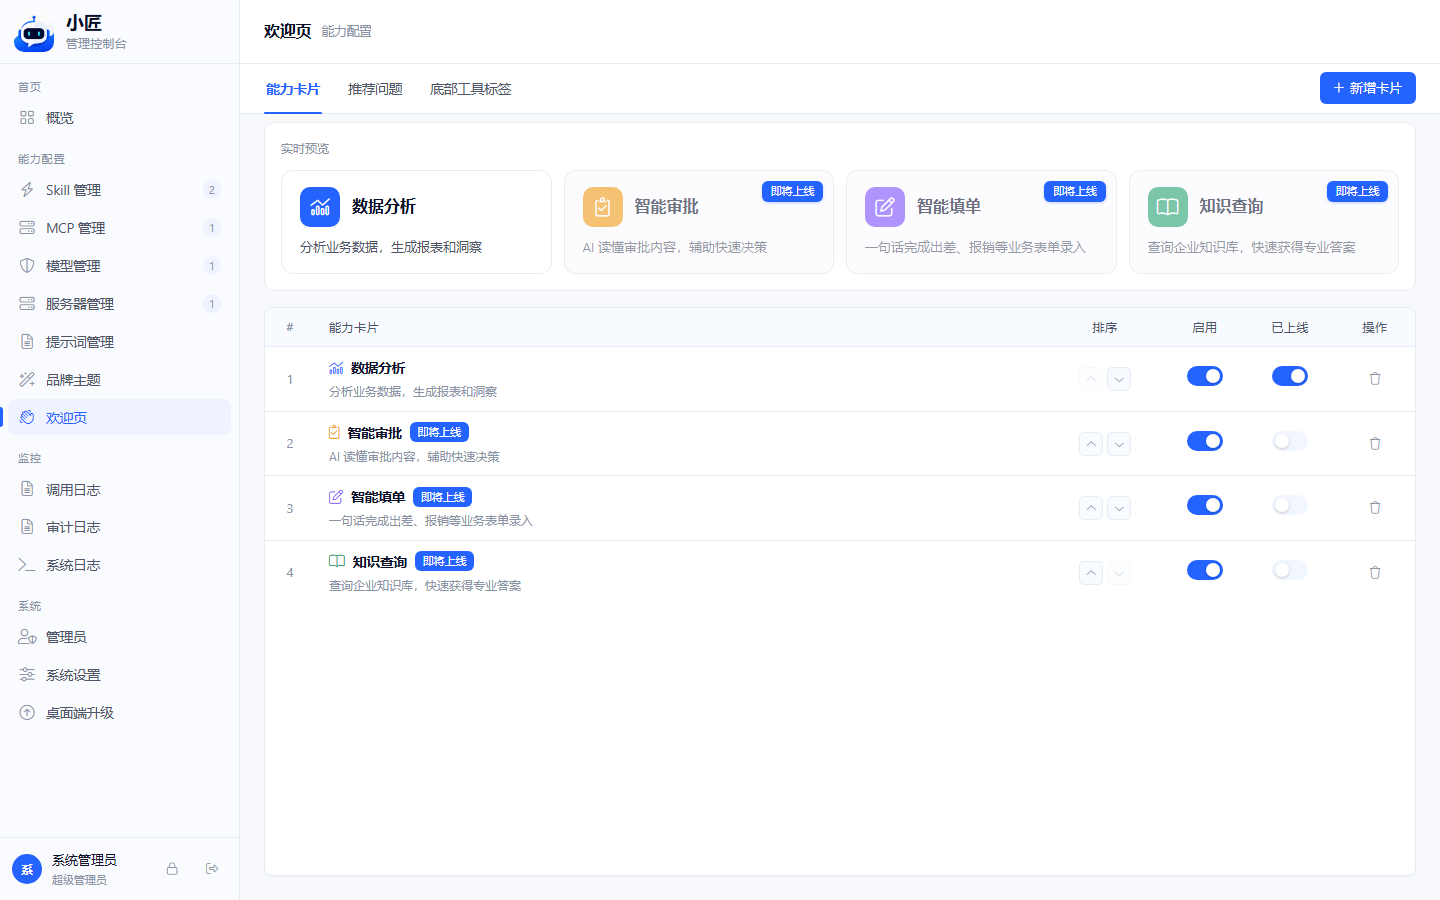Disable 启用 switch for 智能审批
Screen dimensions: 1440x900
(1205, 441)
